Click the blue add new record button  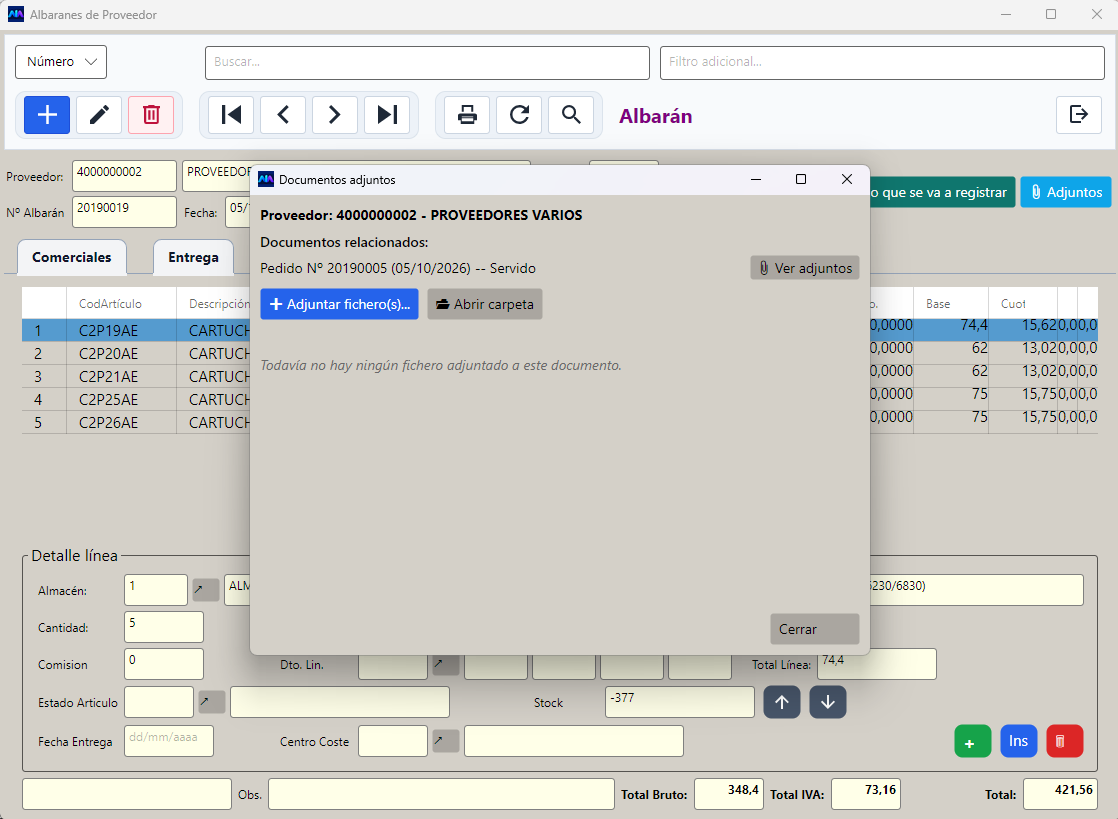tap(47, 115)
